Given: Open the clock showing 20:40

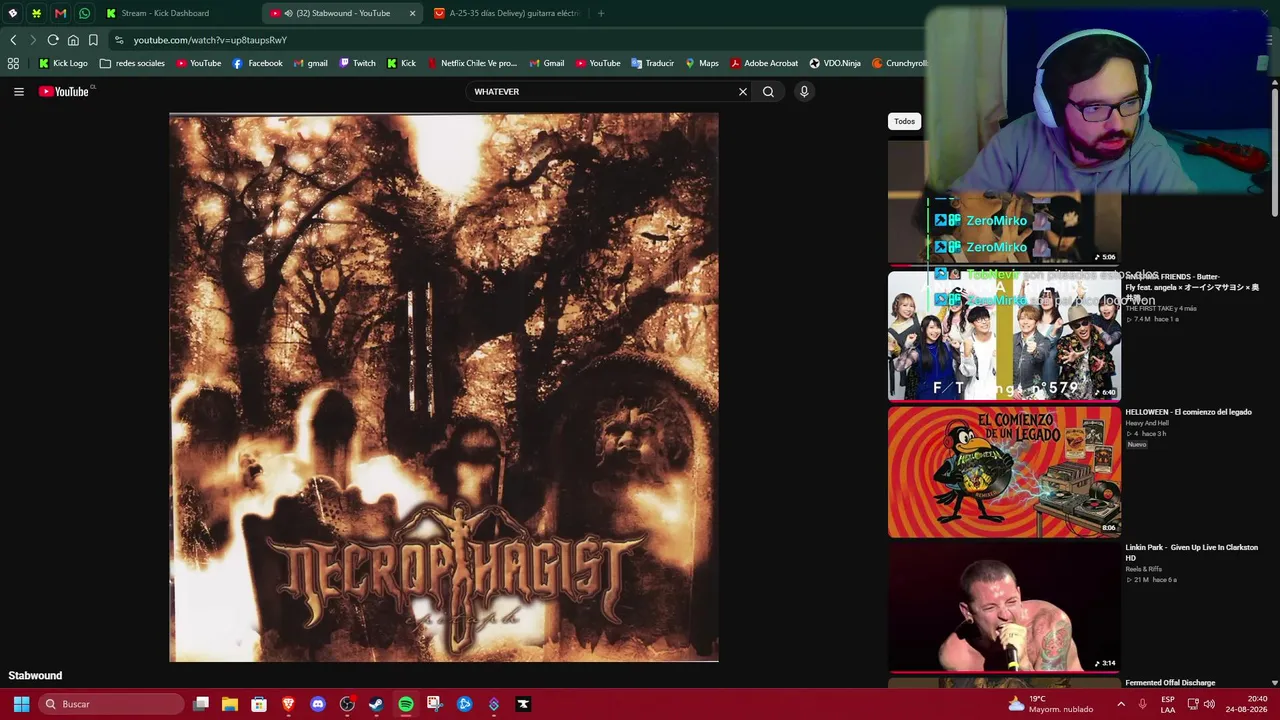Looking at the screenshot, I should 1246,704.
